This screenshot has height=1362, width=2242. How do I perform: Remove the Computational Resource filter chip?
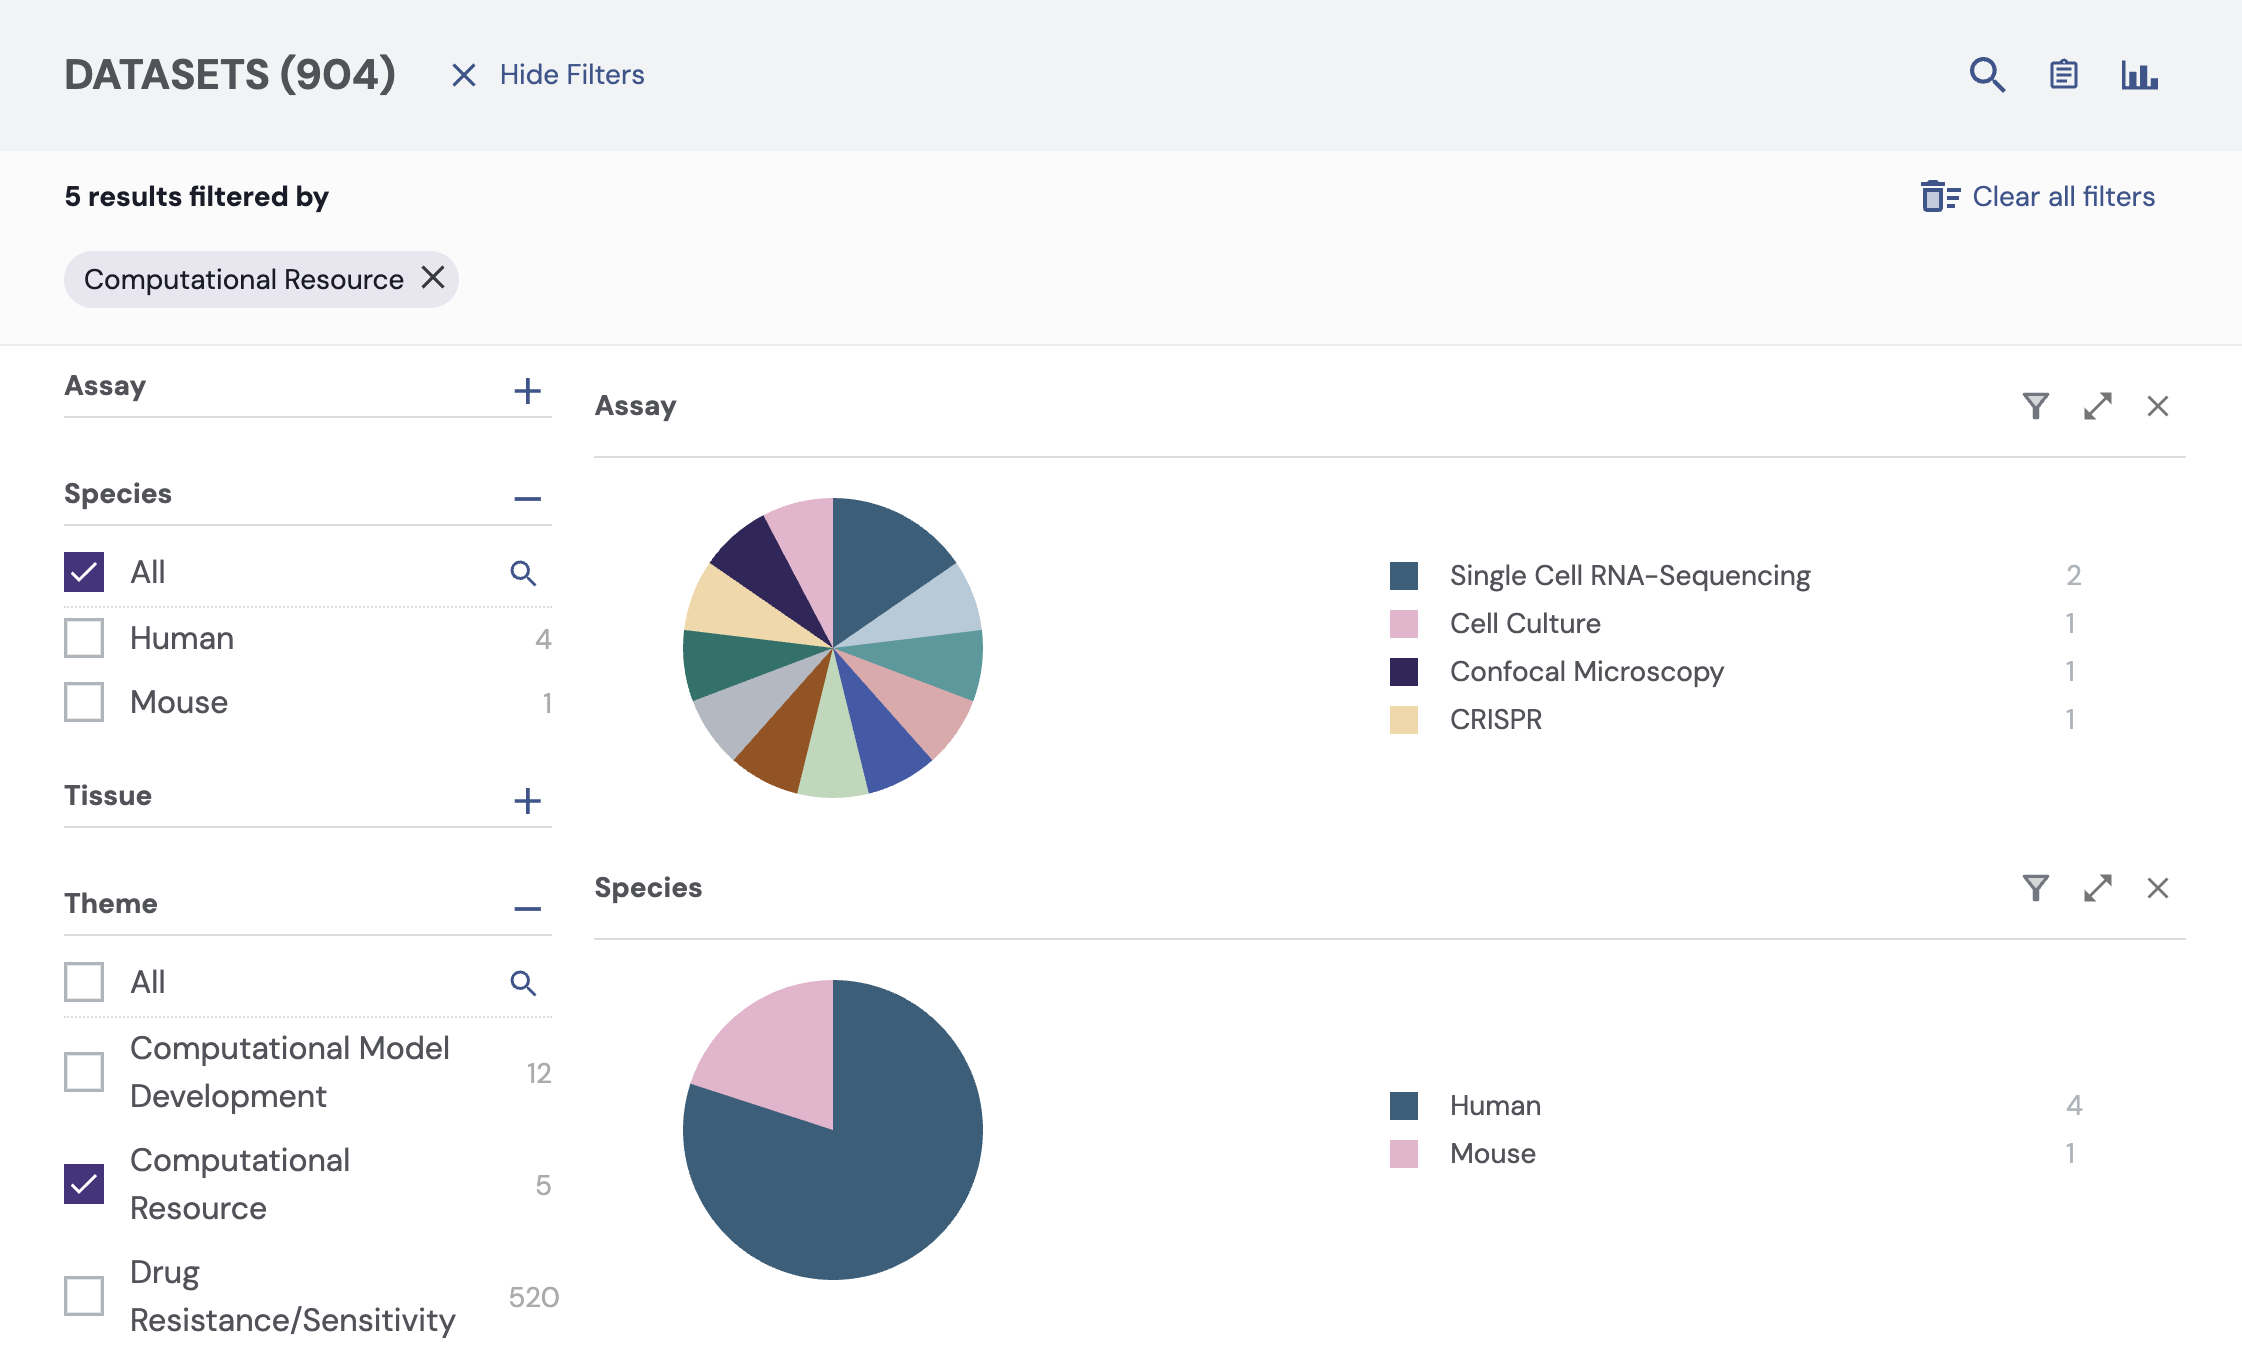pos(433,278)
